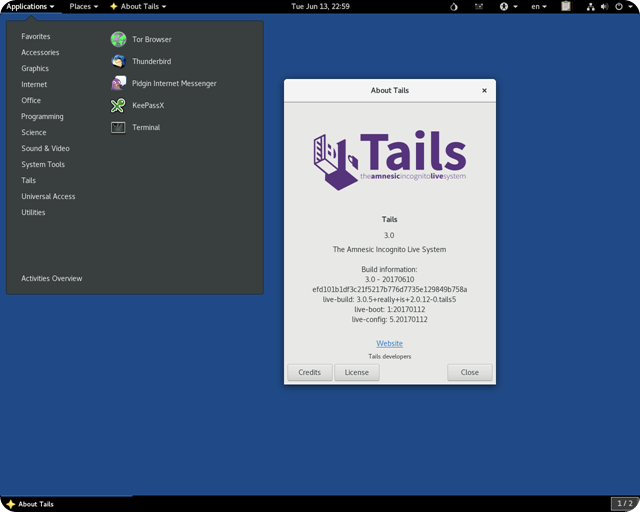Click the '3.0 - 20170610' build text

pyautogui.click(x=389, y=279)
